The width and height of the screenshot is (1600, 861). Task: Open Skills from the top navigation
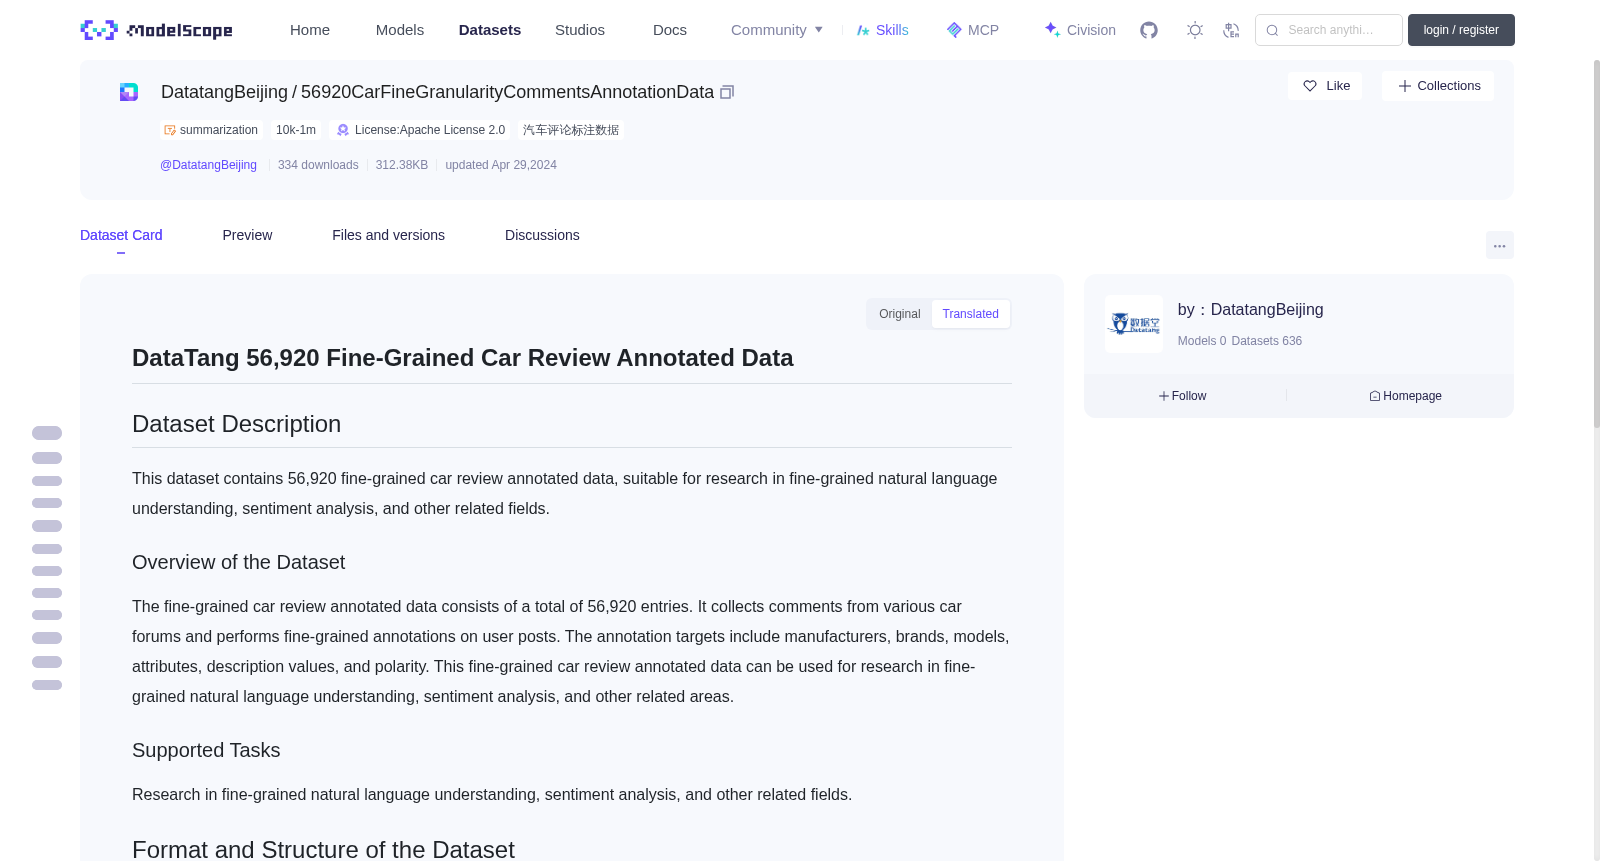click(x=883, y=30)
